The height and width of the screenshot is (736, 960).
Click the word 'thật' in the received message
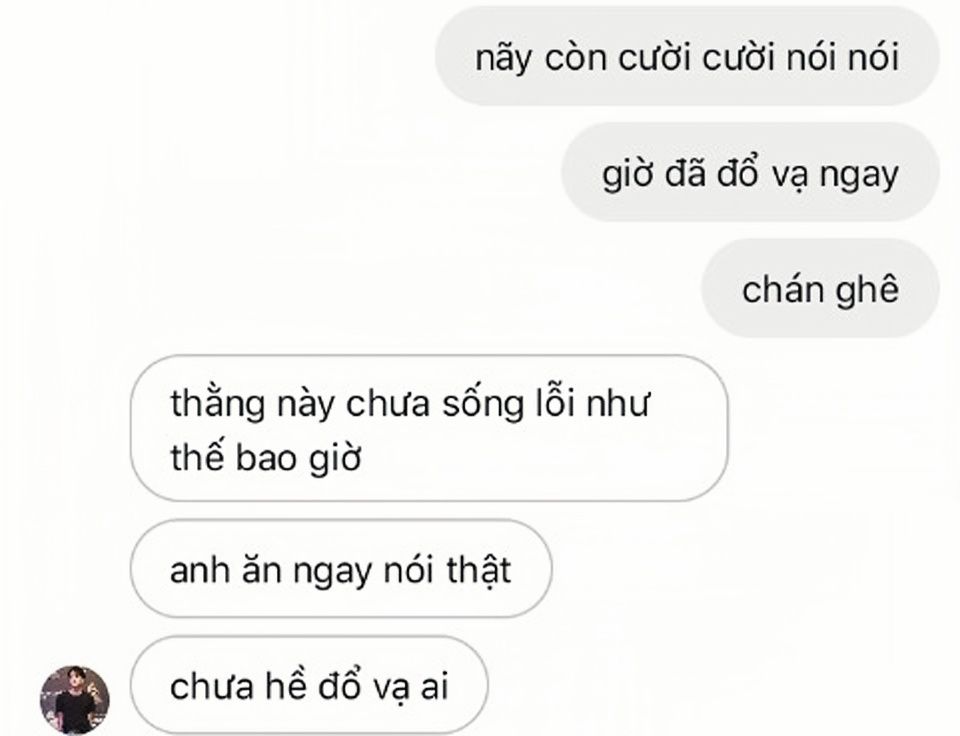click(479, 570)
